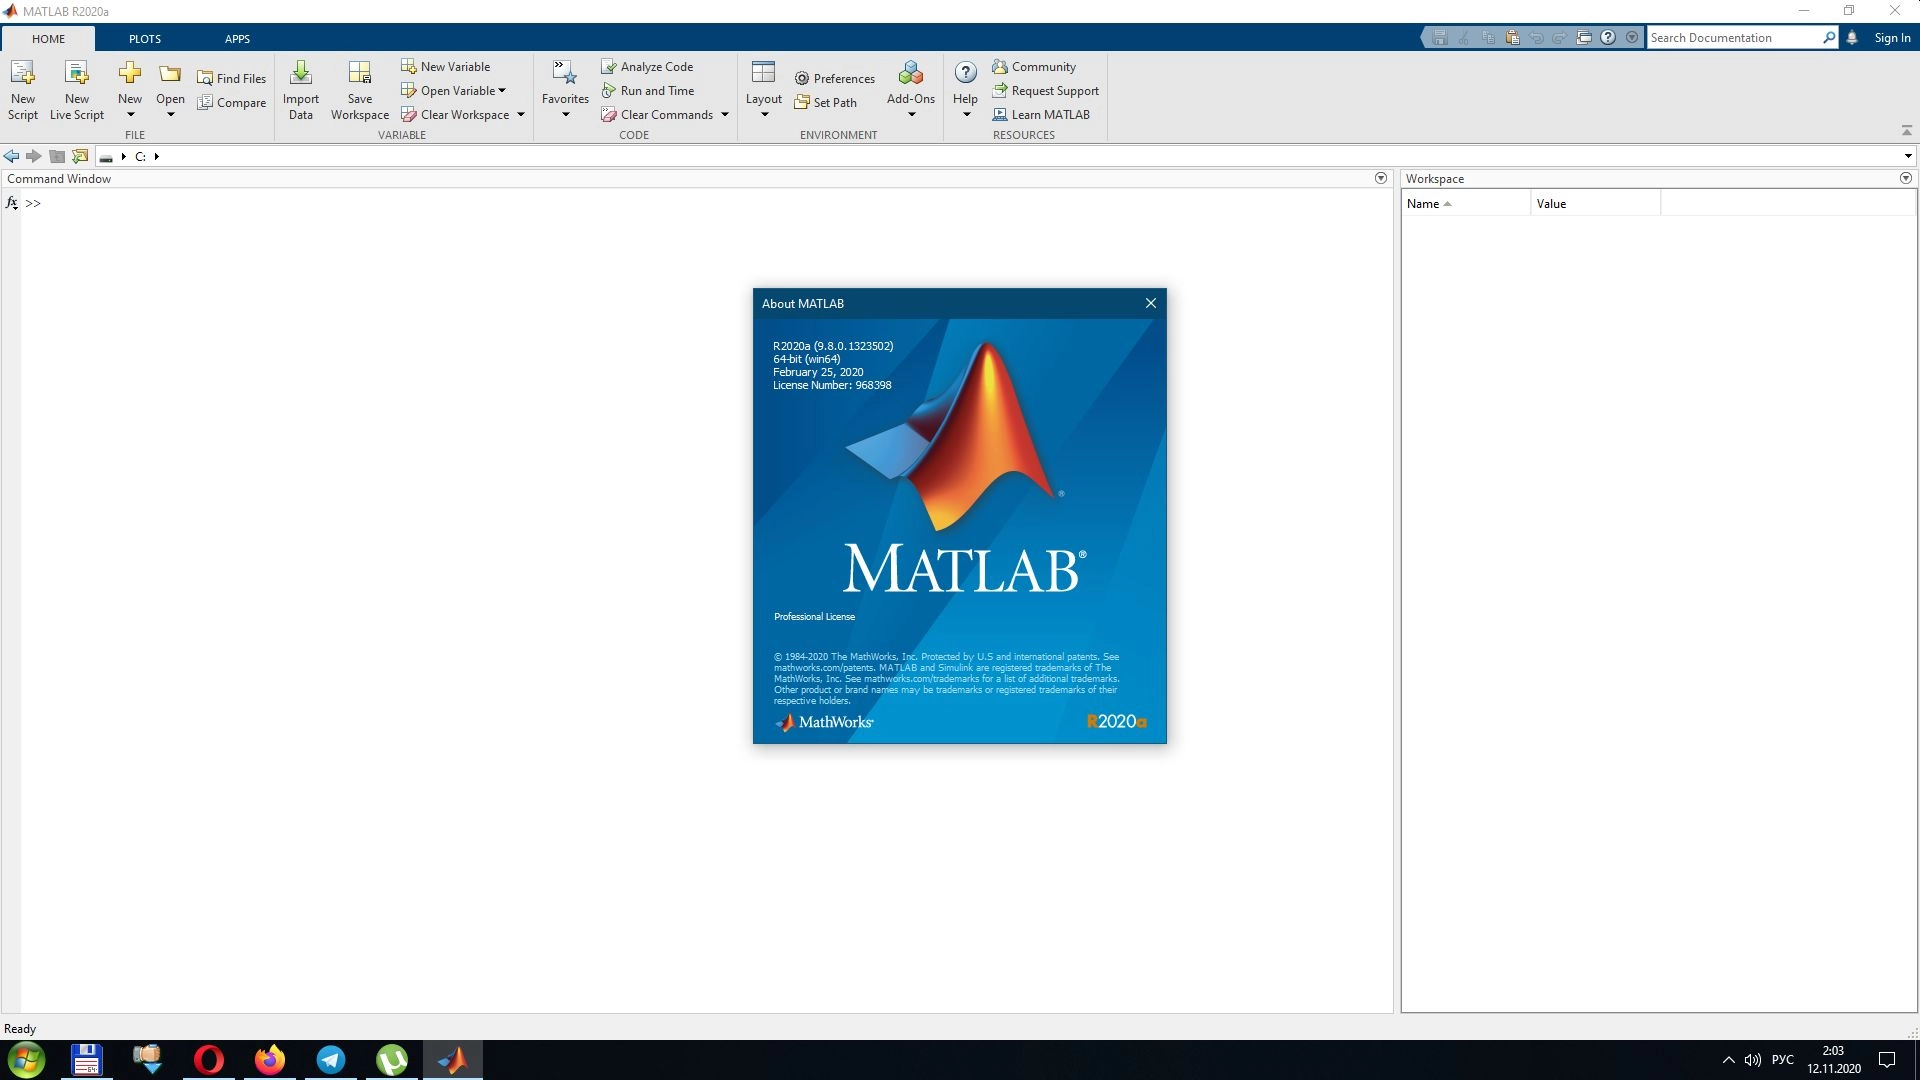Collapse the toolstrip with the minimize arrow
Viewport: 1920px width, 1080px height.
[x=1906, y=131]
